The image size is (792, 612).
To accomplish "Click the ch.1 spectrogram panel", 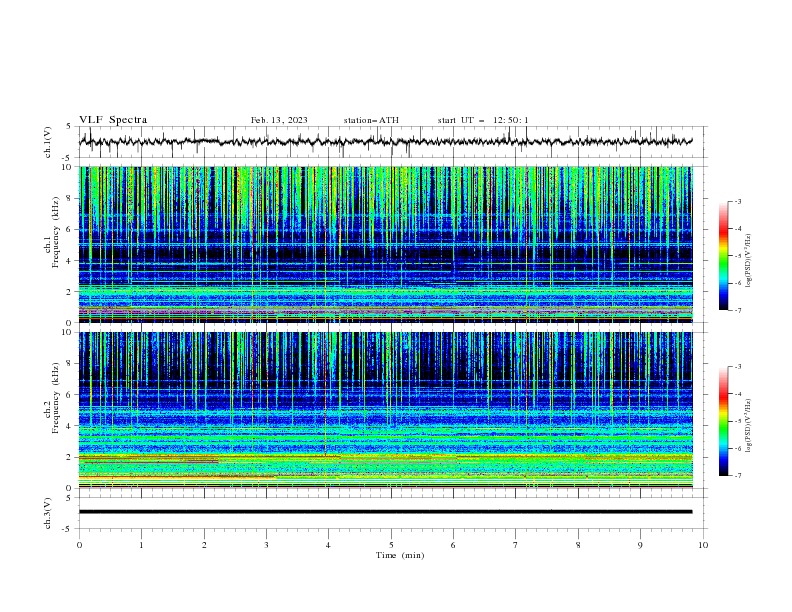I will [x=386, y=244].
